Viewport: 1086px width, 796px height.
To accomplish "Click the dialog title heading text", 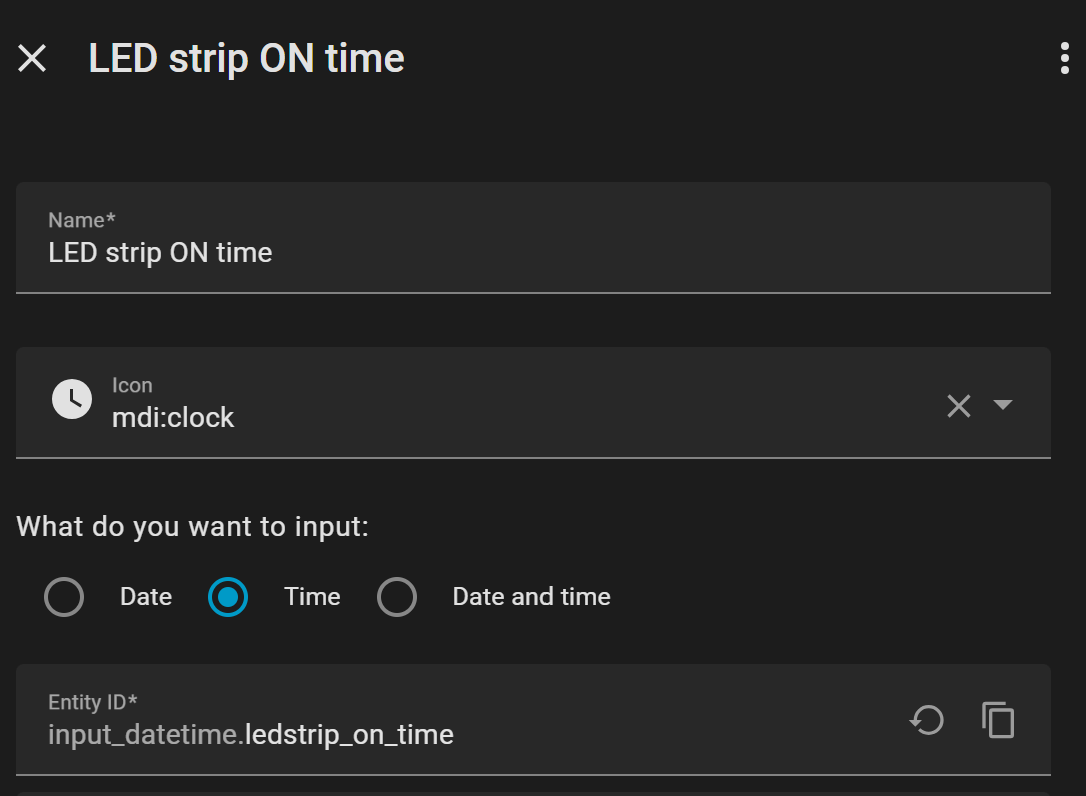I will (x=246, y=59).
